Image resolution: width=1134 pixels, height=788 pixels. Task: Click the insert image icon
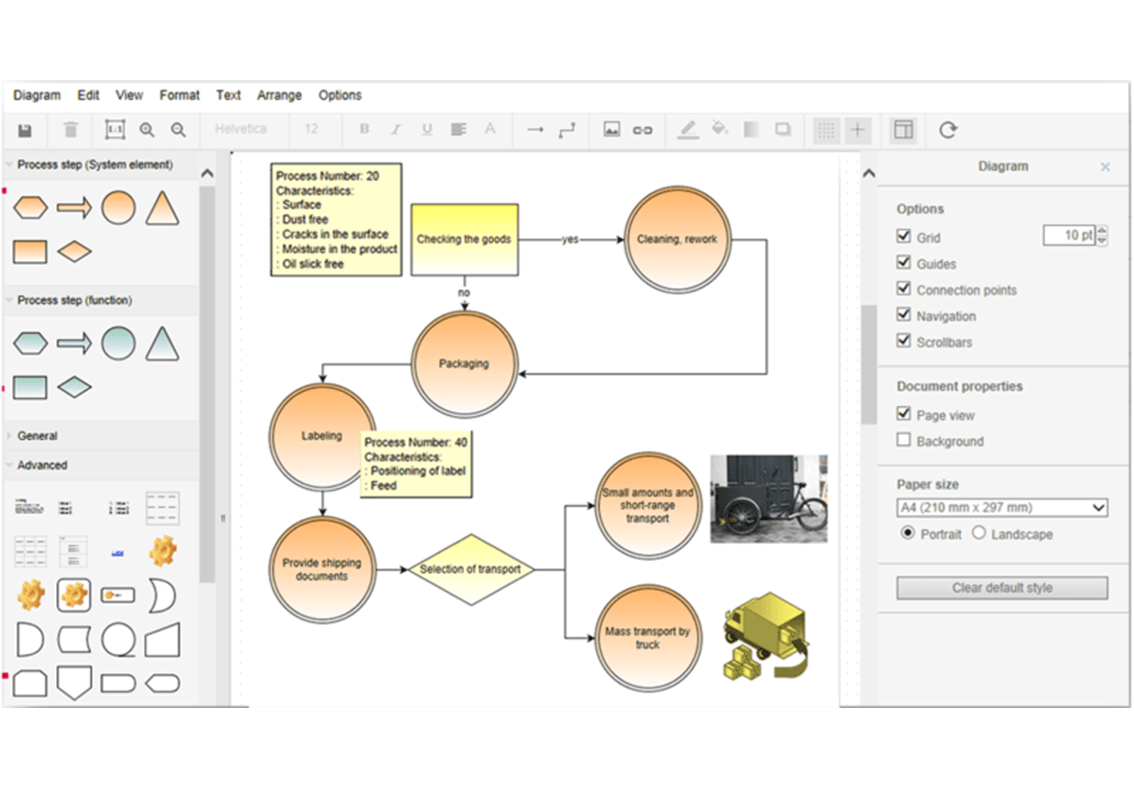pyautogui.click(x=612, y=130)
